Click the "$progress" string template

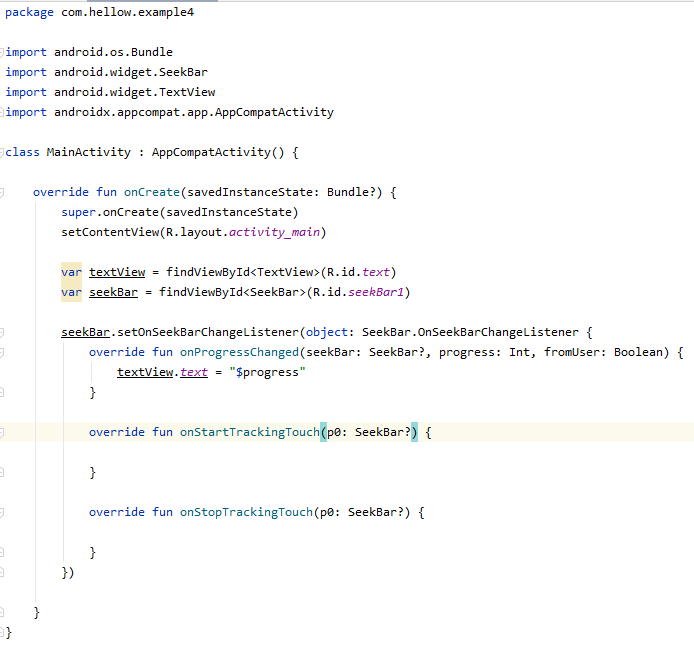click(x=267, y=372)
